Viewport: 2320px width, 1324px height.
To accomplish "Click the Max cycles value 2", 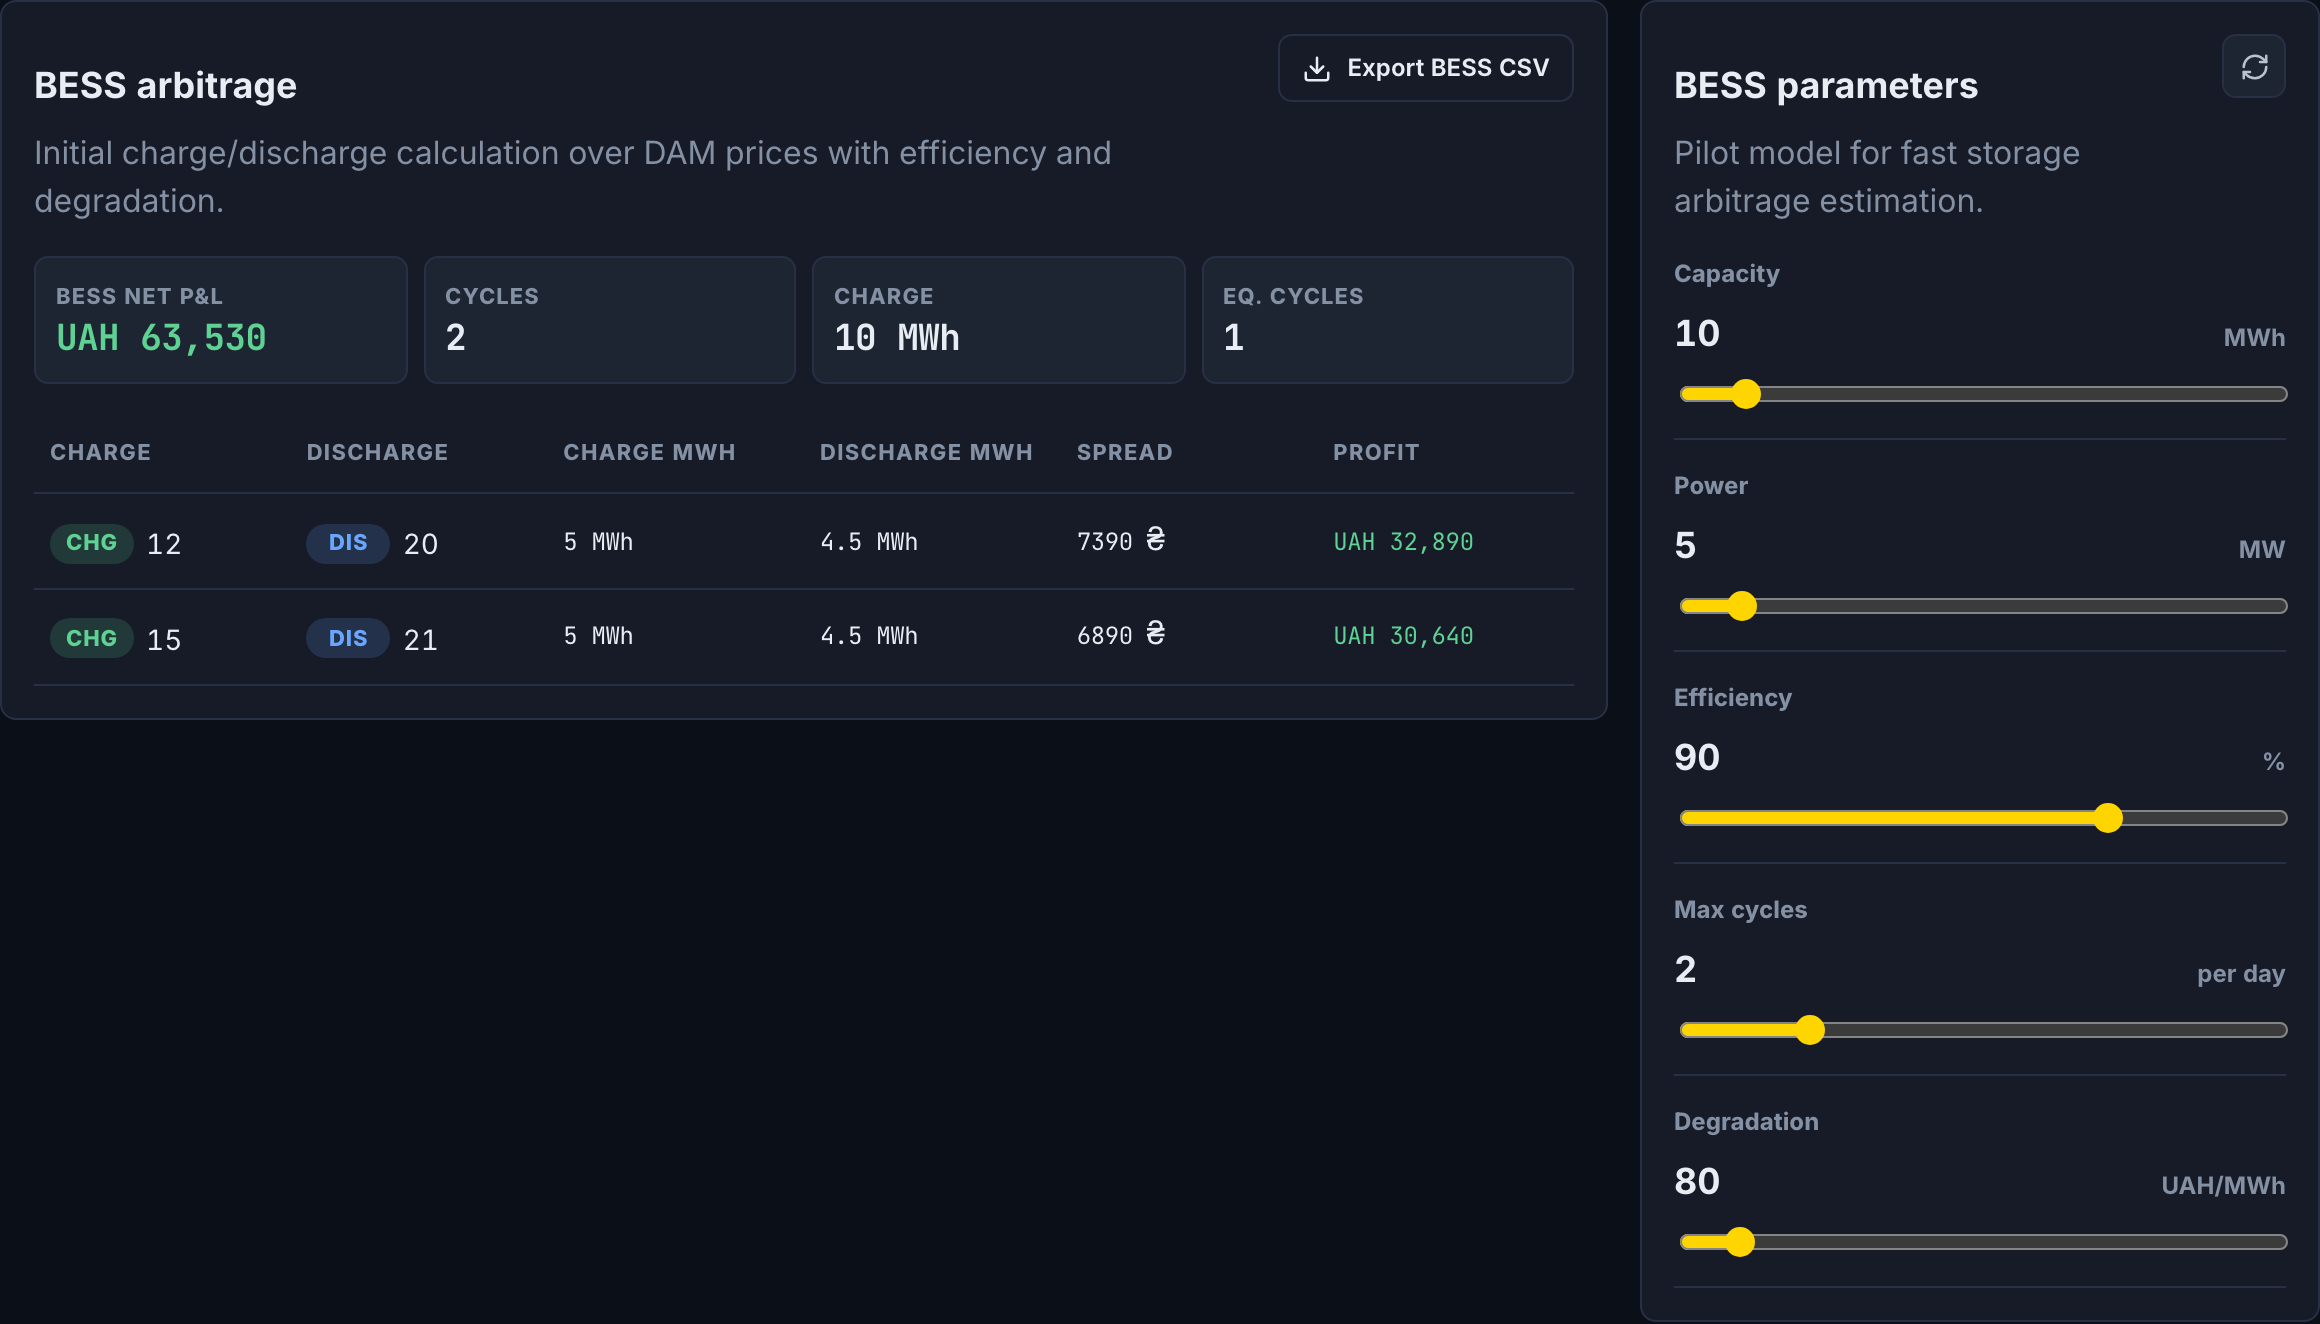I will (x=1685, y=969).
